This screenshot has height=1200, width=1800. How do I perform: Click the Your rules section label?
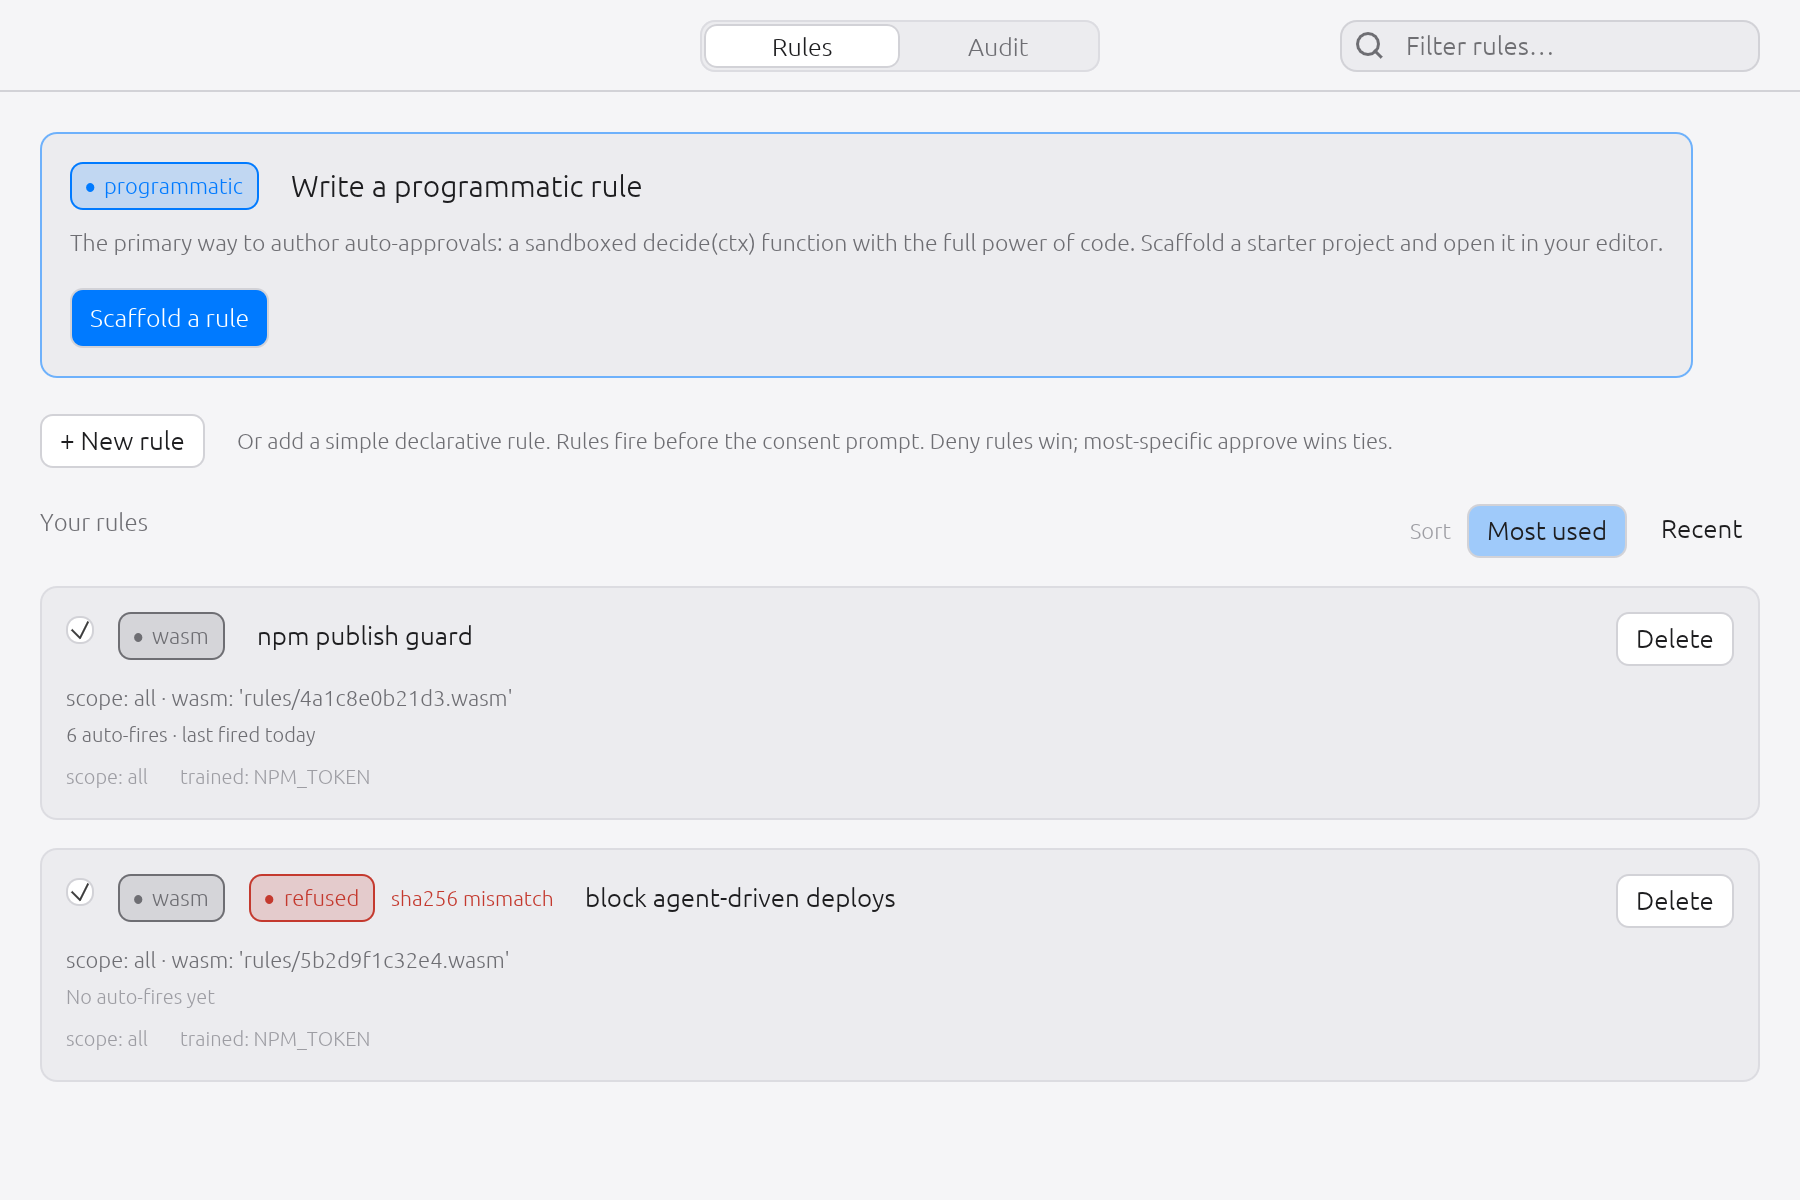coord(94,523)
